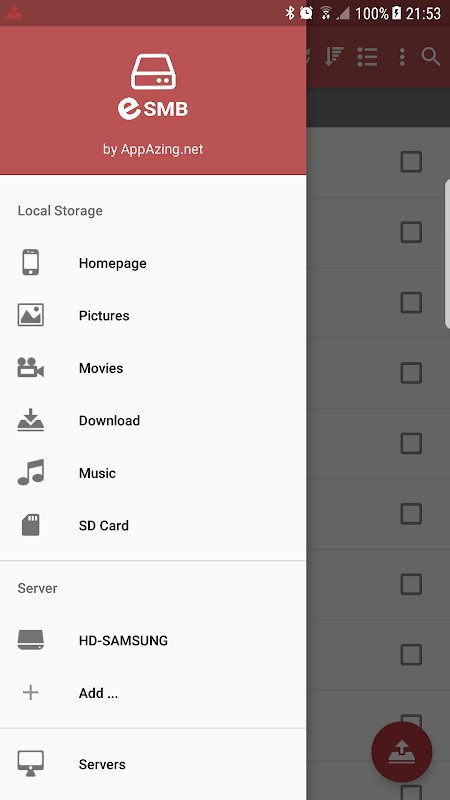Tap the HD-SAMSUNG drive icon
Image resolution: width=450 pixels, height=800 pixels.
pos(31,640)
